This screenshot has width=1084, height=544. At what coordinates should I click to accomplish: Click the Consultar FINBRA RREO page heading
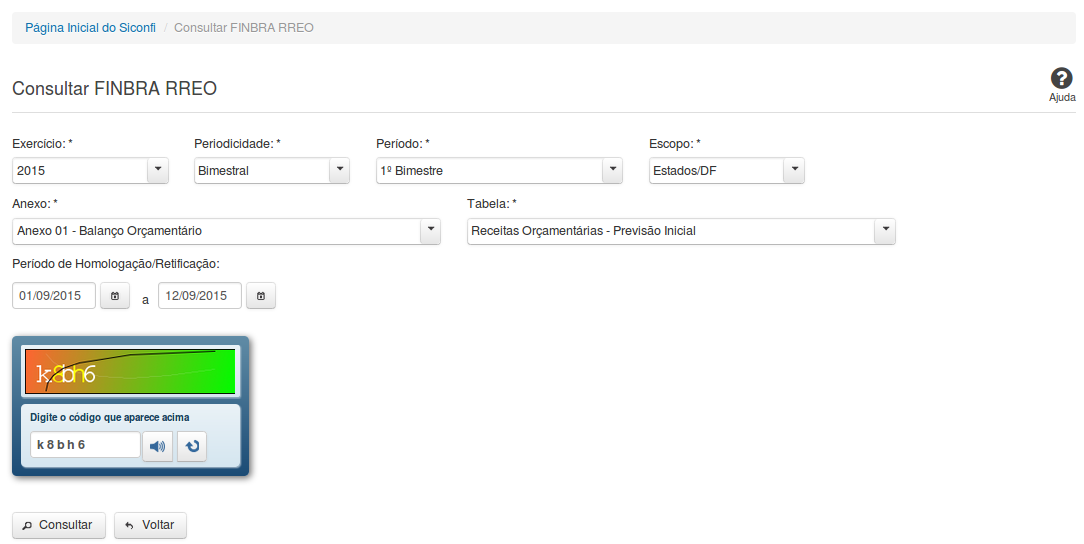point(114,89)
